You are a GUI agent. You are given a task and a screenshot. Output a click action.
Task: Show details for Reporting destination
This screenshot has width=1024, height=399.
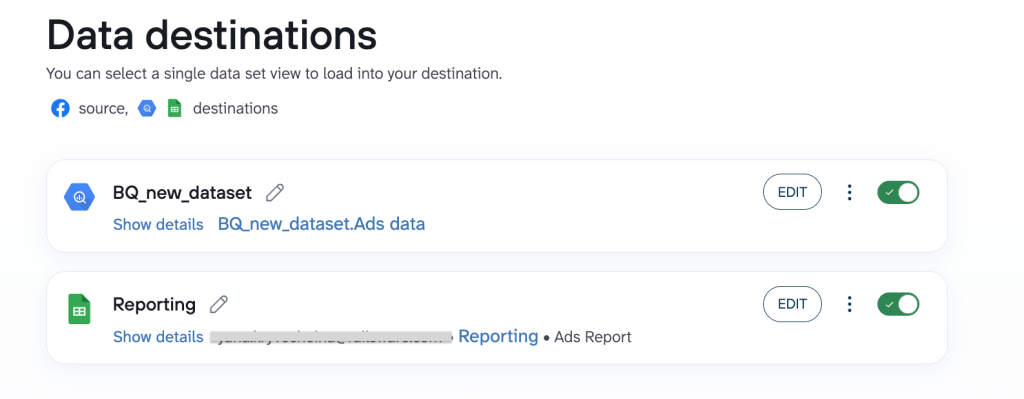pos(158,337)
